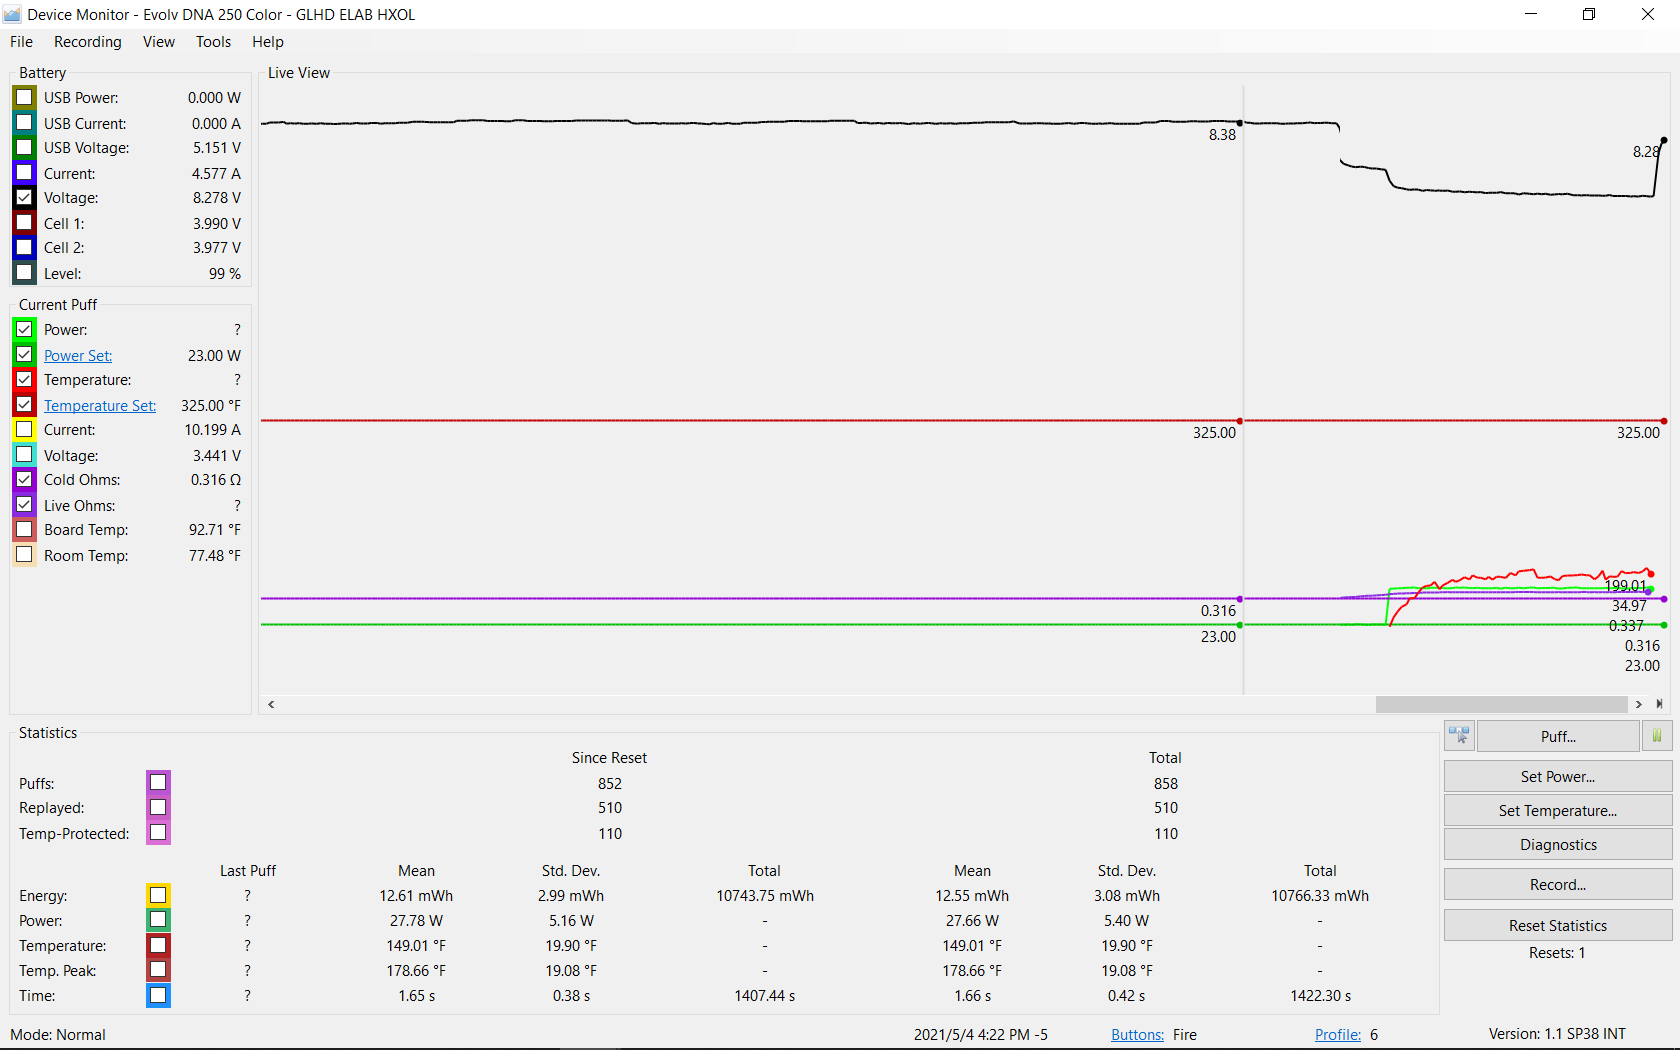Click the pause live view icon
The image size is (1680, 1050).
coord(1657,736)
